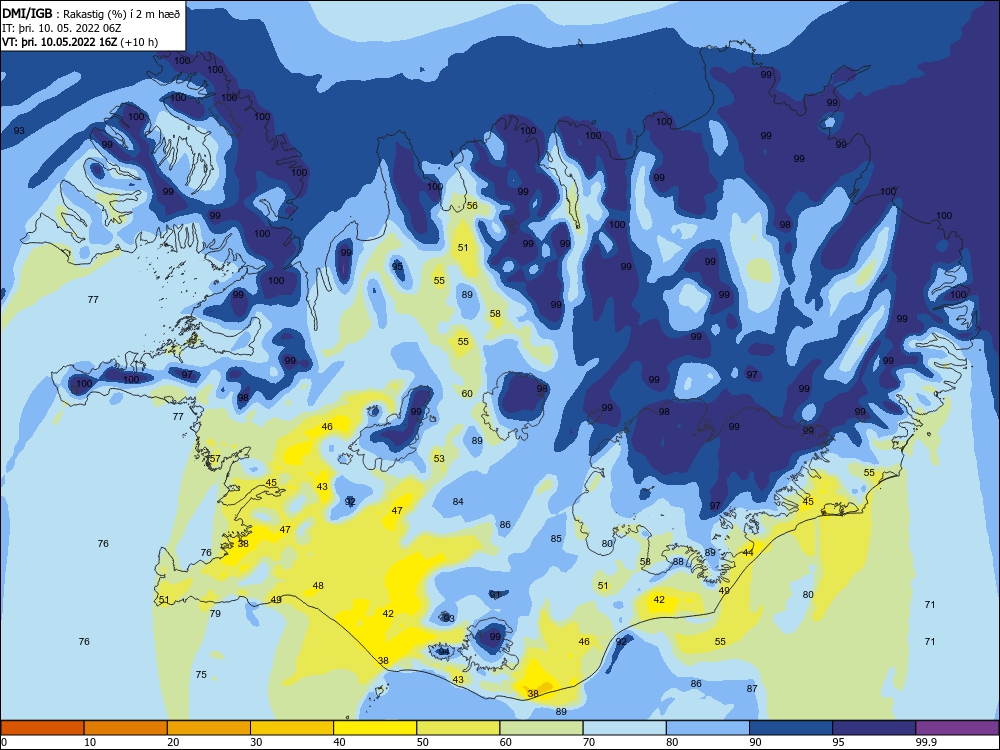
Task: Click the 'DMI/IGB' title text
Action: coord(27,14)
